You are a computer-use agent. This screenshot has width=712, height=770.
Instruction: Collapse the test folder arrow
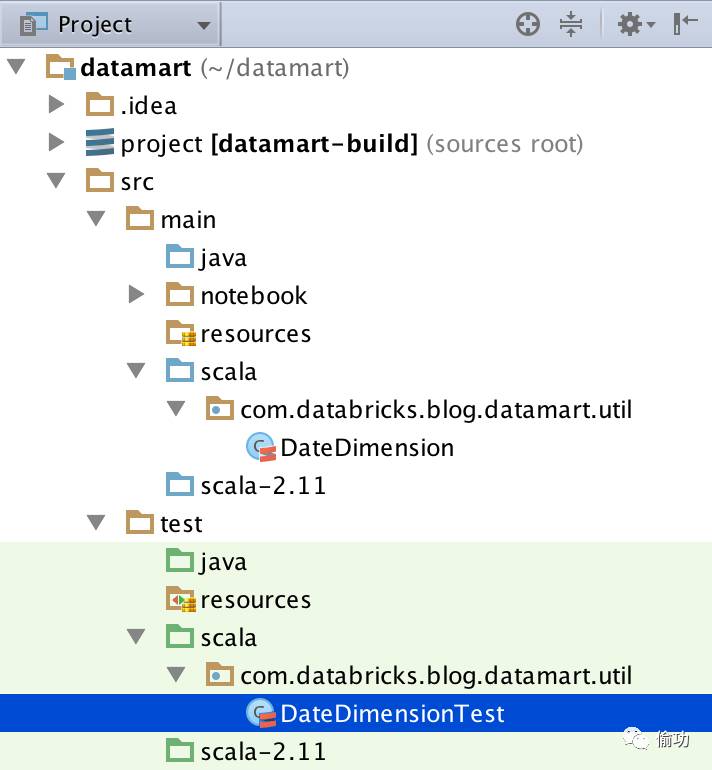click(x=96, y=522)
